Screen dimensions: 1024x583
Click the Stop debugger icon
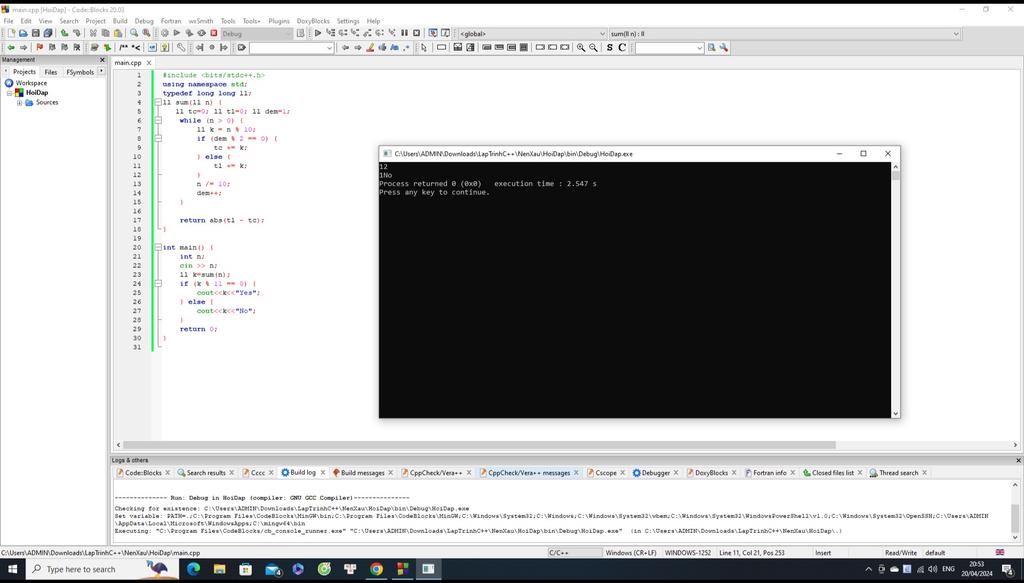click(x=417, y=33)
